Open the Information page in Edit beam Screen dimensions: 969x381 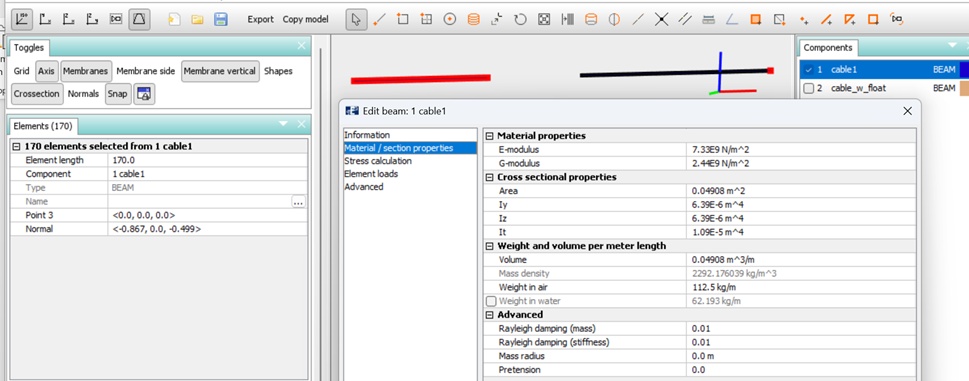coord(367,135)
